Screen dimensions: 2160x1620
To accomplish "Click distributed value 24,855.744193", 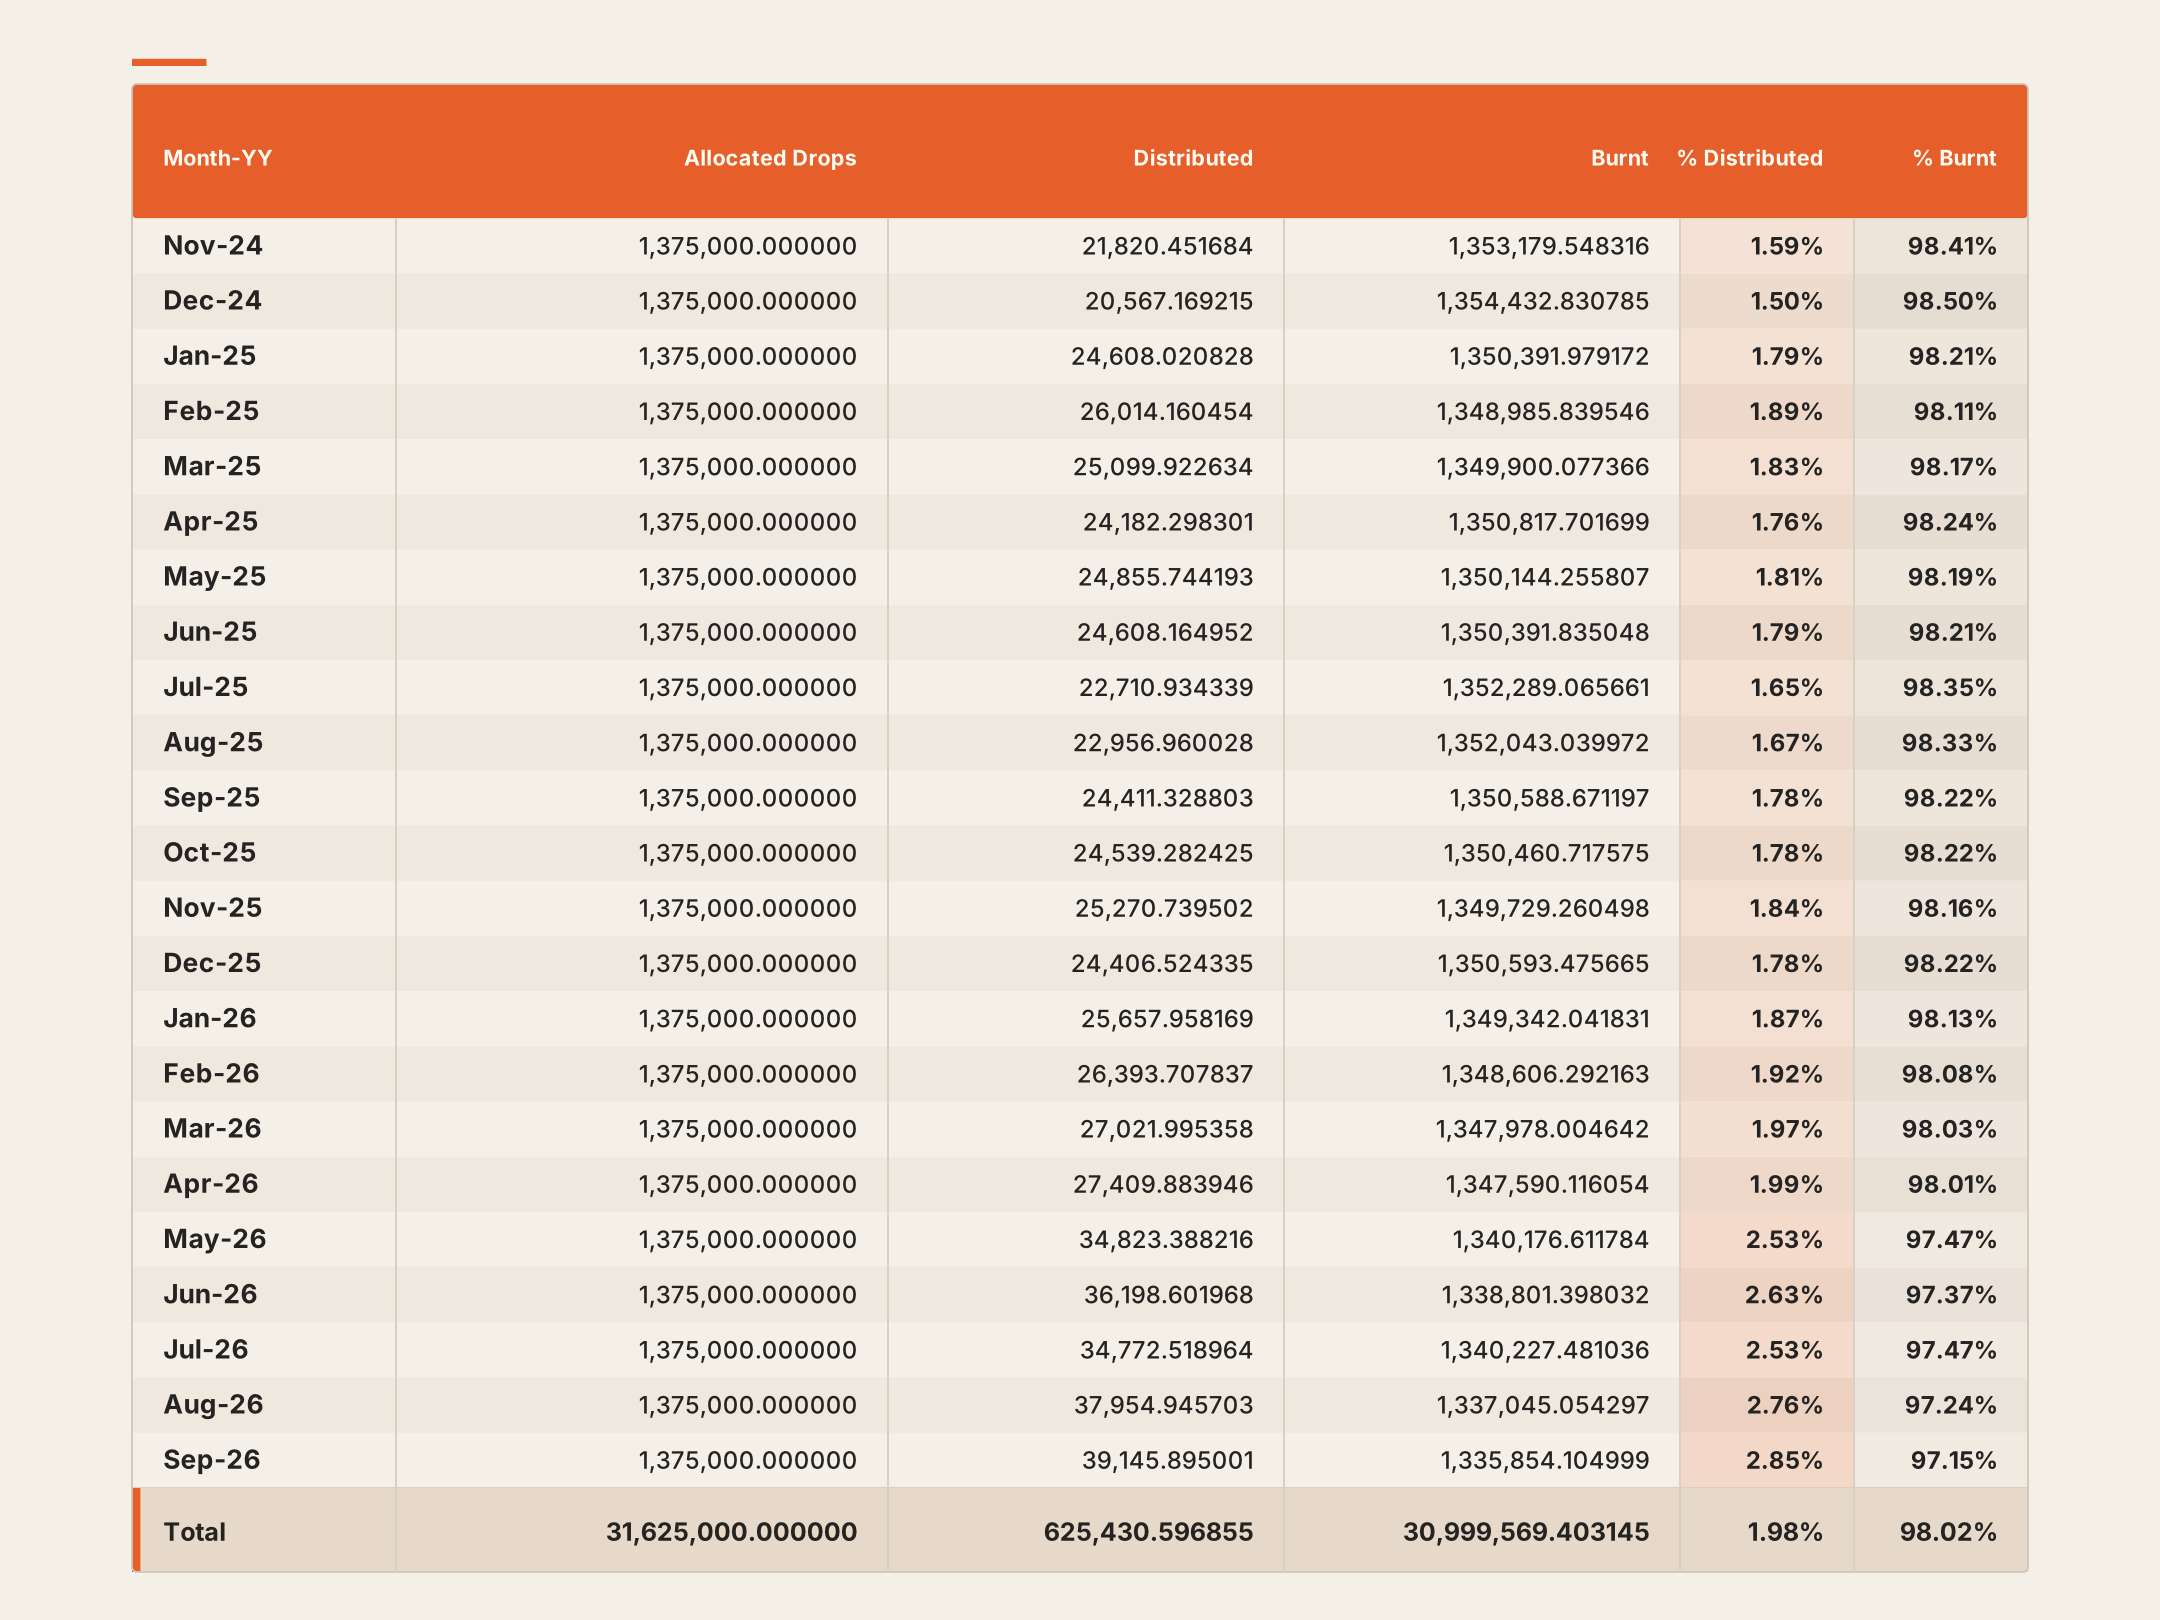I will click(x=1165, y=577).
